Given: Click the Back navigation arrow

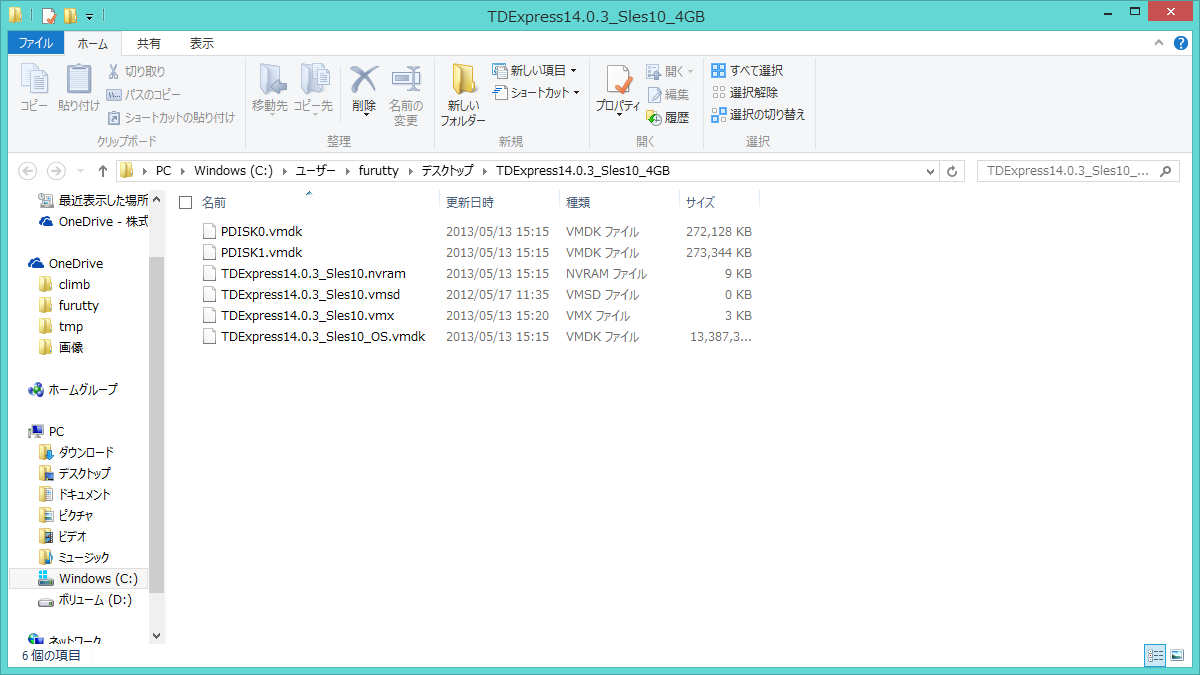Looking at the screenshot, I should click(x=28, y=171).
